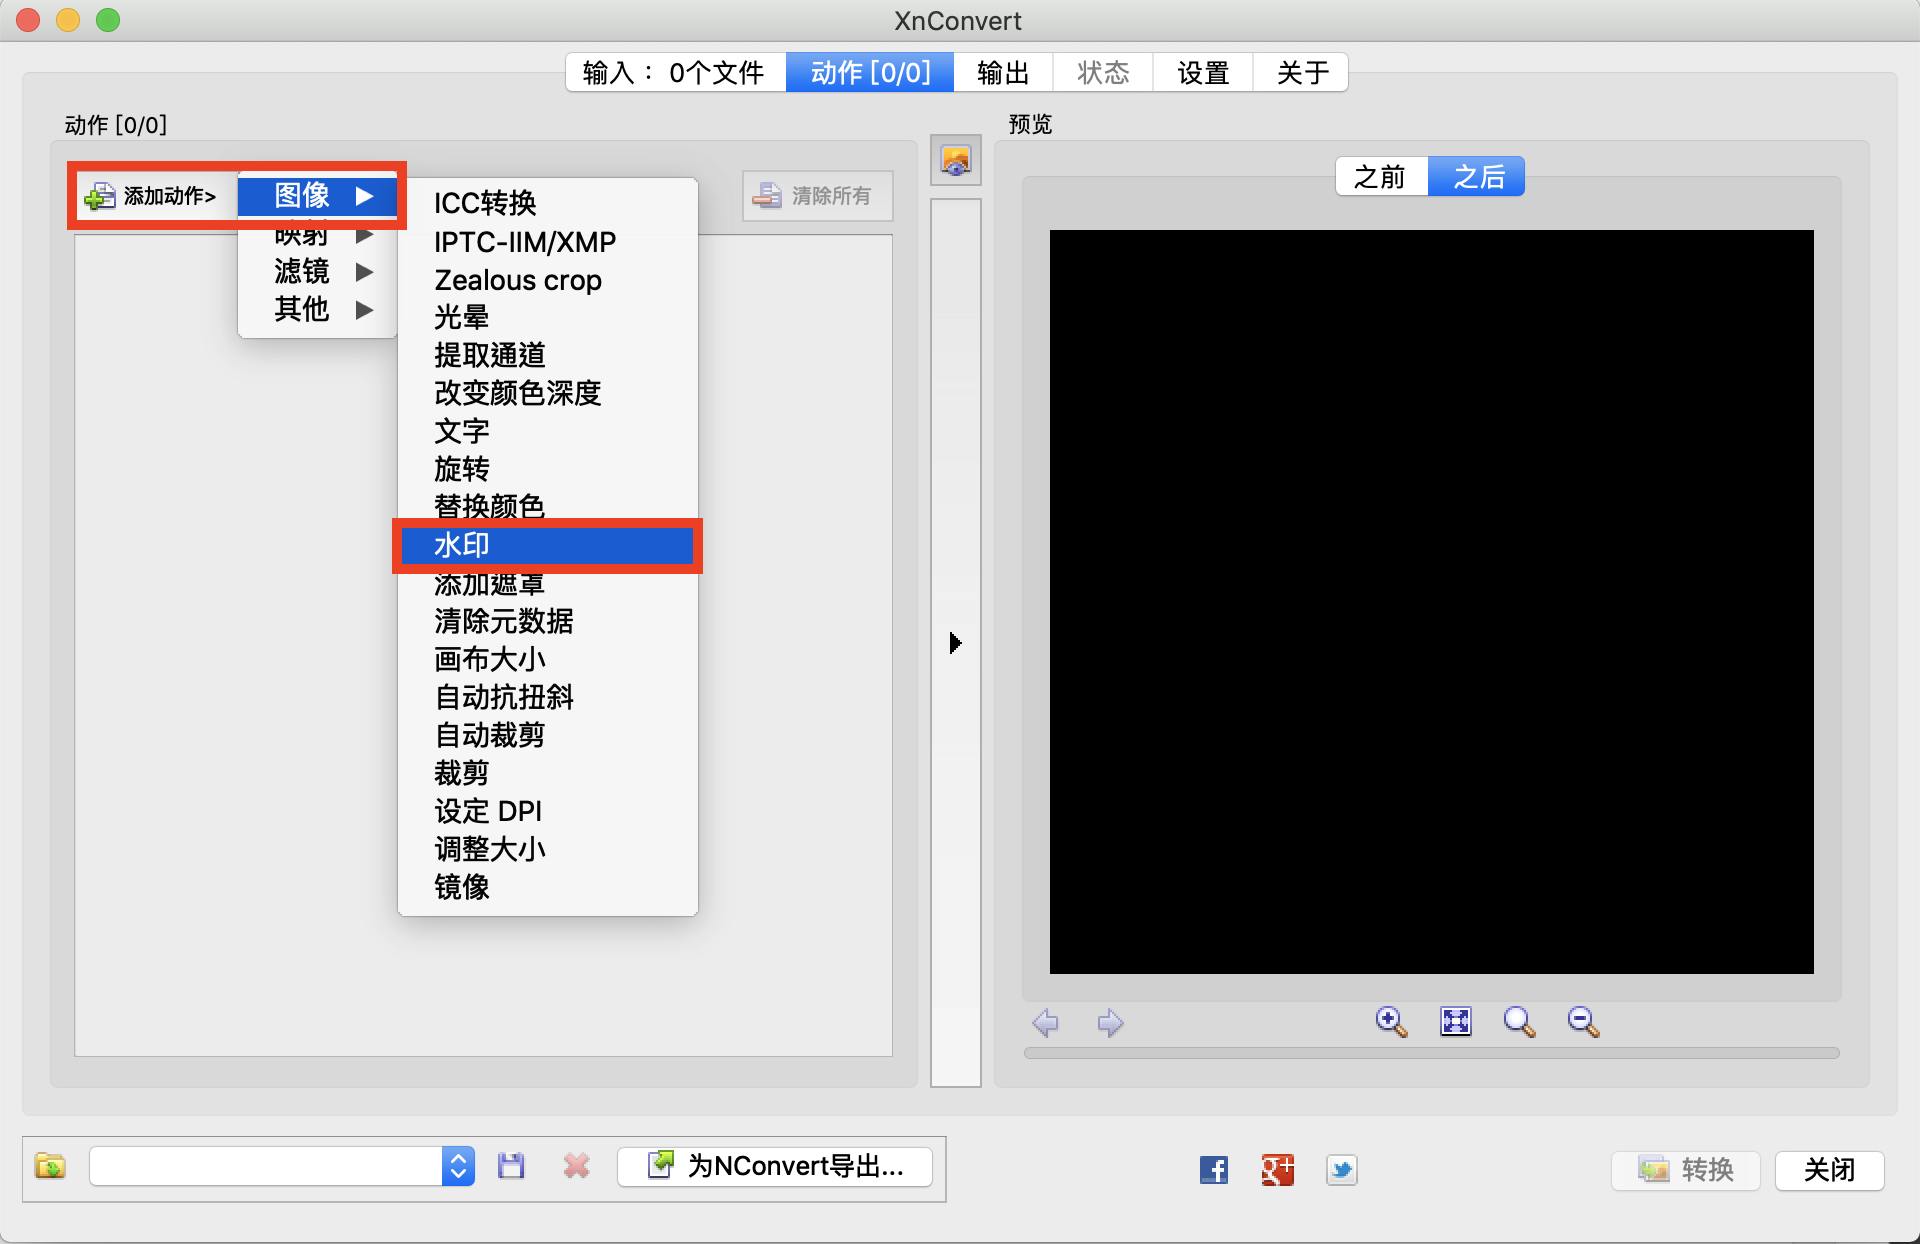Image resolution: width=1920 pixels, height=1244 pixels.
Task: Click the preview image icon above panel divider
Action: coord(956,160)
